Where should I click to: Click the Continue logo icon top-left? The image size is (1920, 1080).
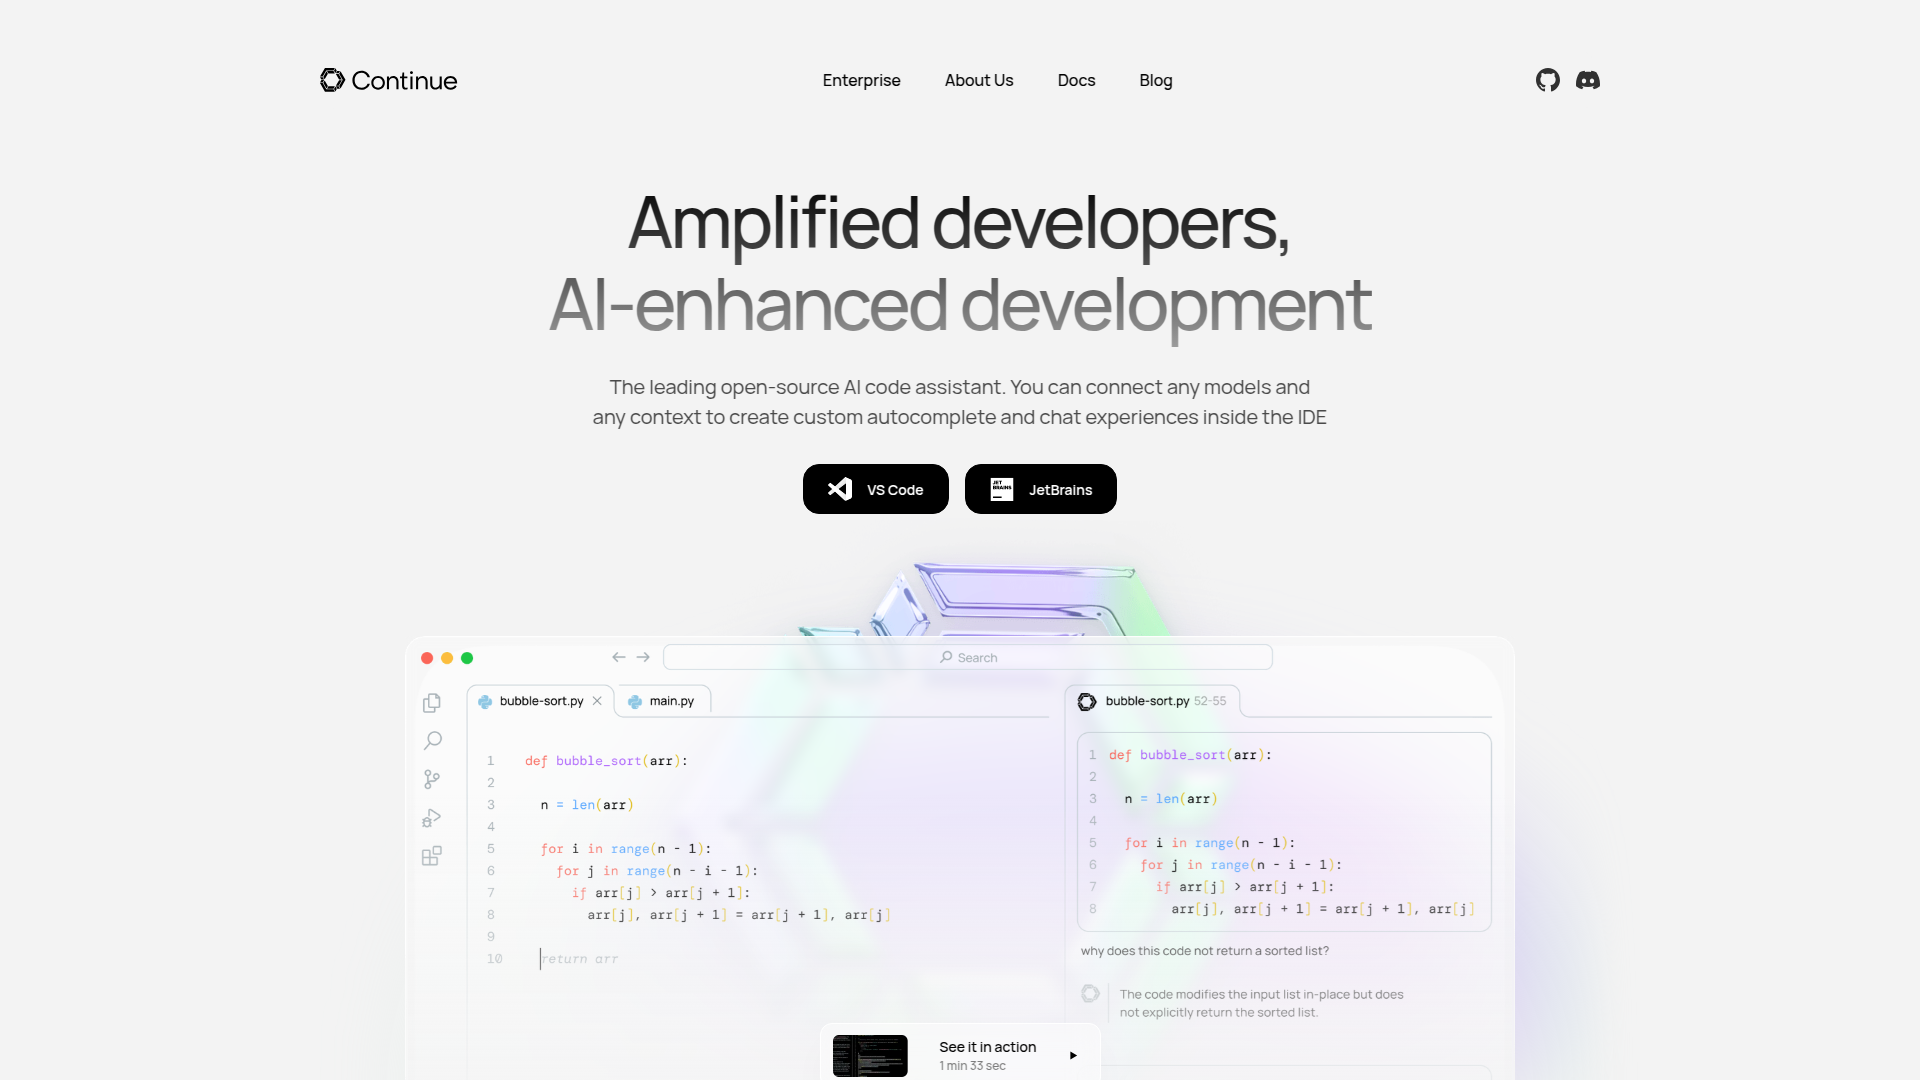pos(331,79)
